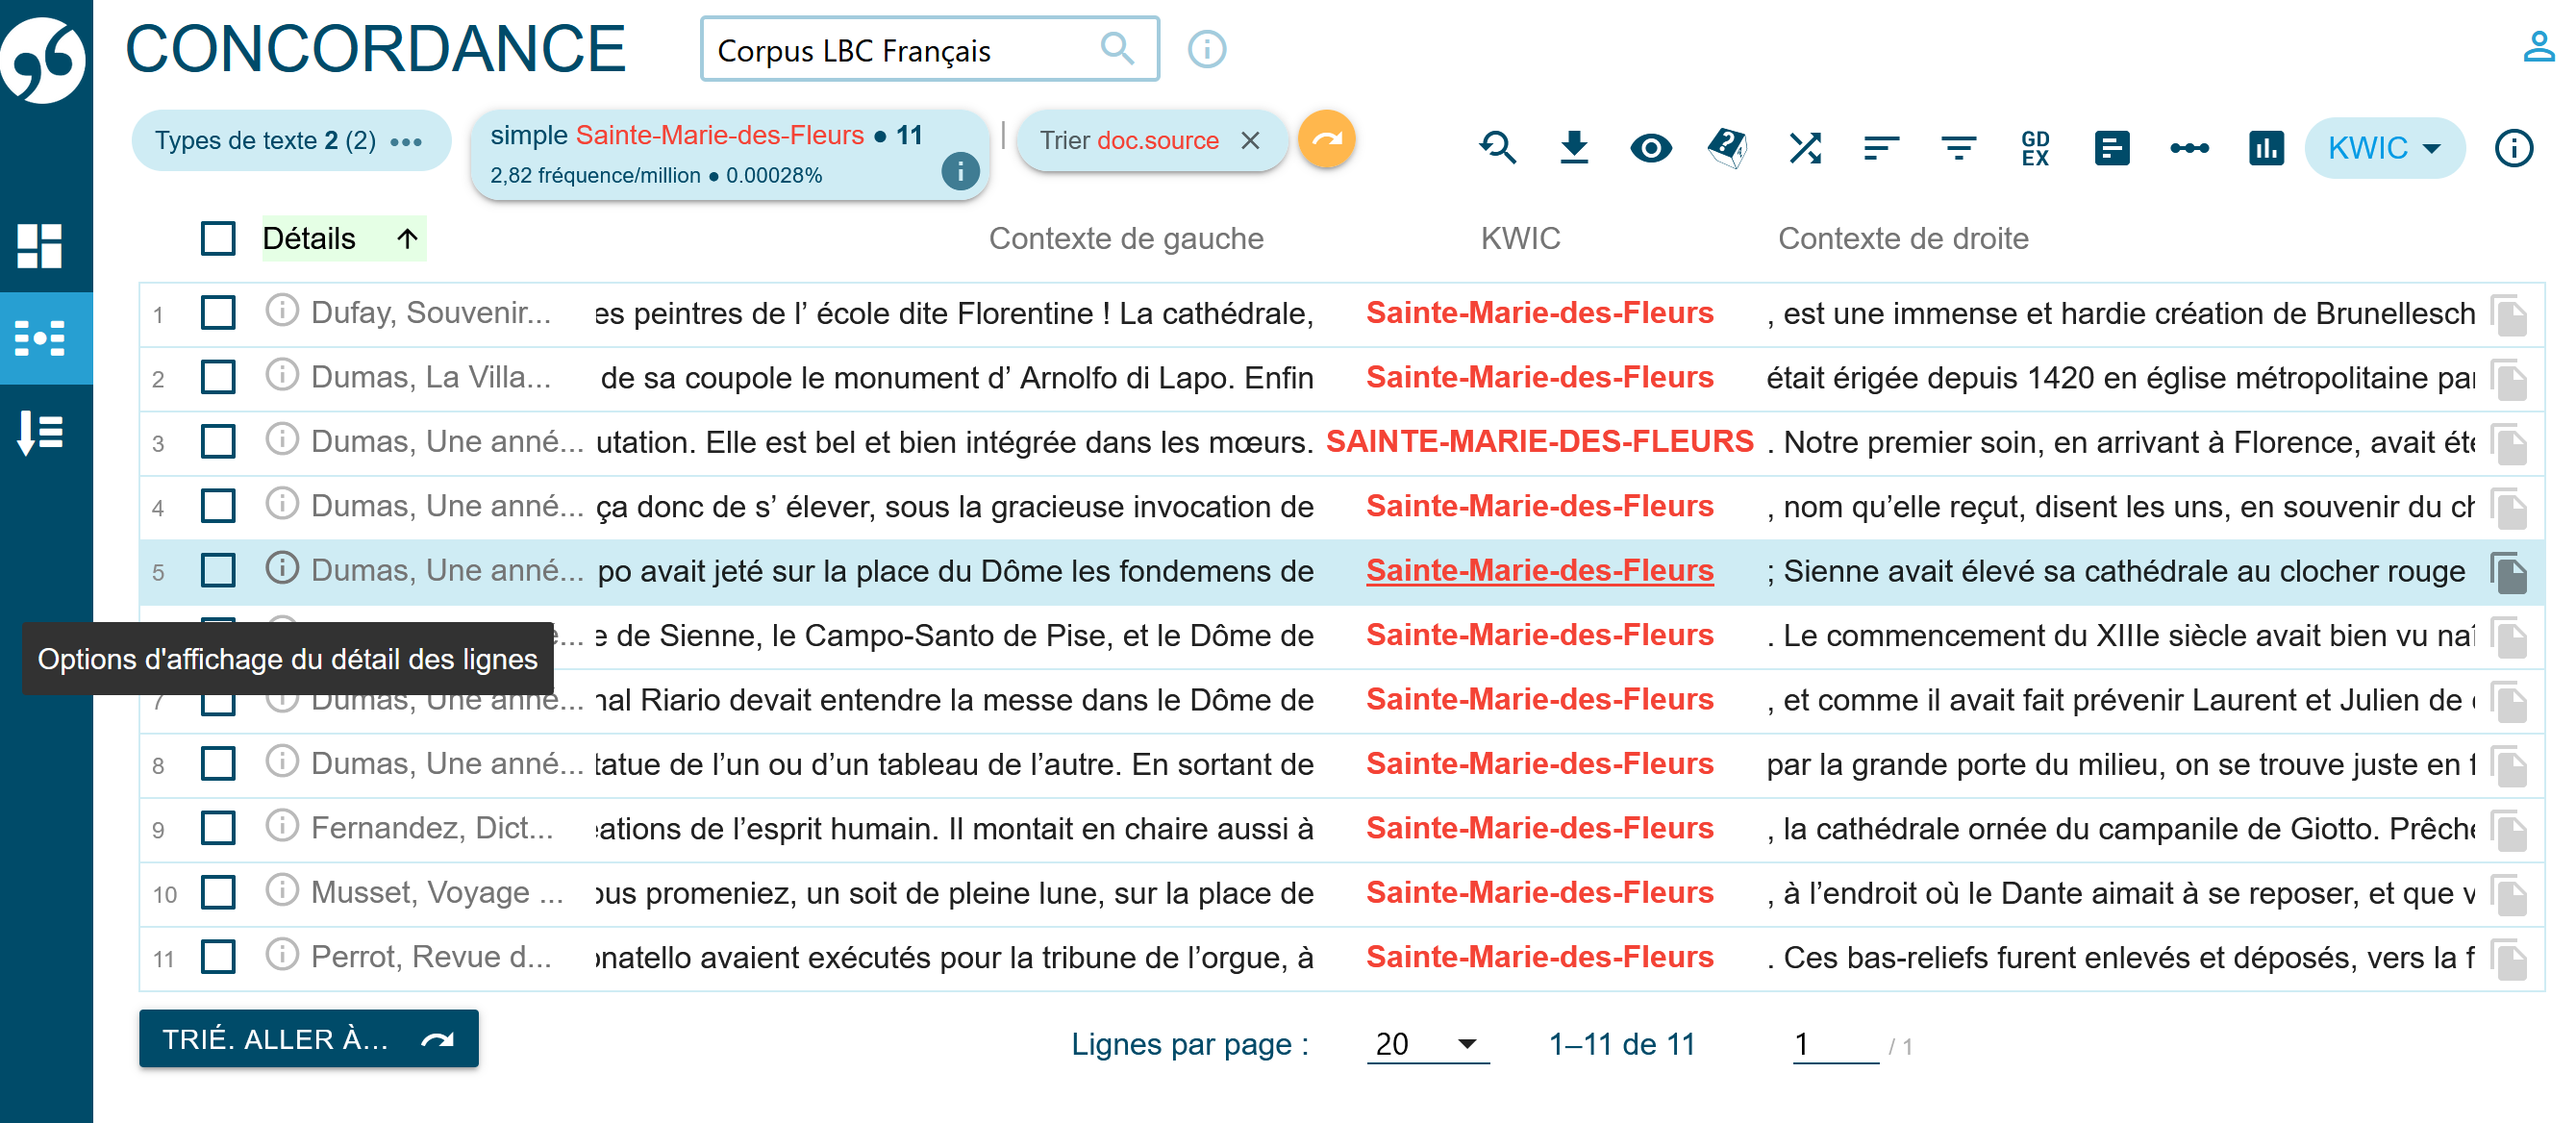Open the frequency list icon
Image resolution: width=2576 pixels, height=1123 pixels.
(x=2112, y=148)
